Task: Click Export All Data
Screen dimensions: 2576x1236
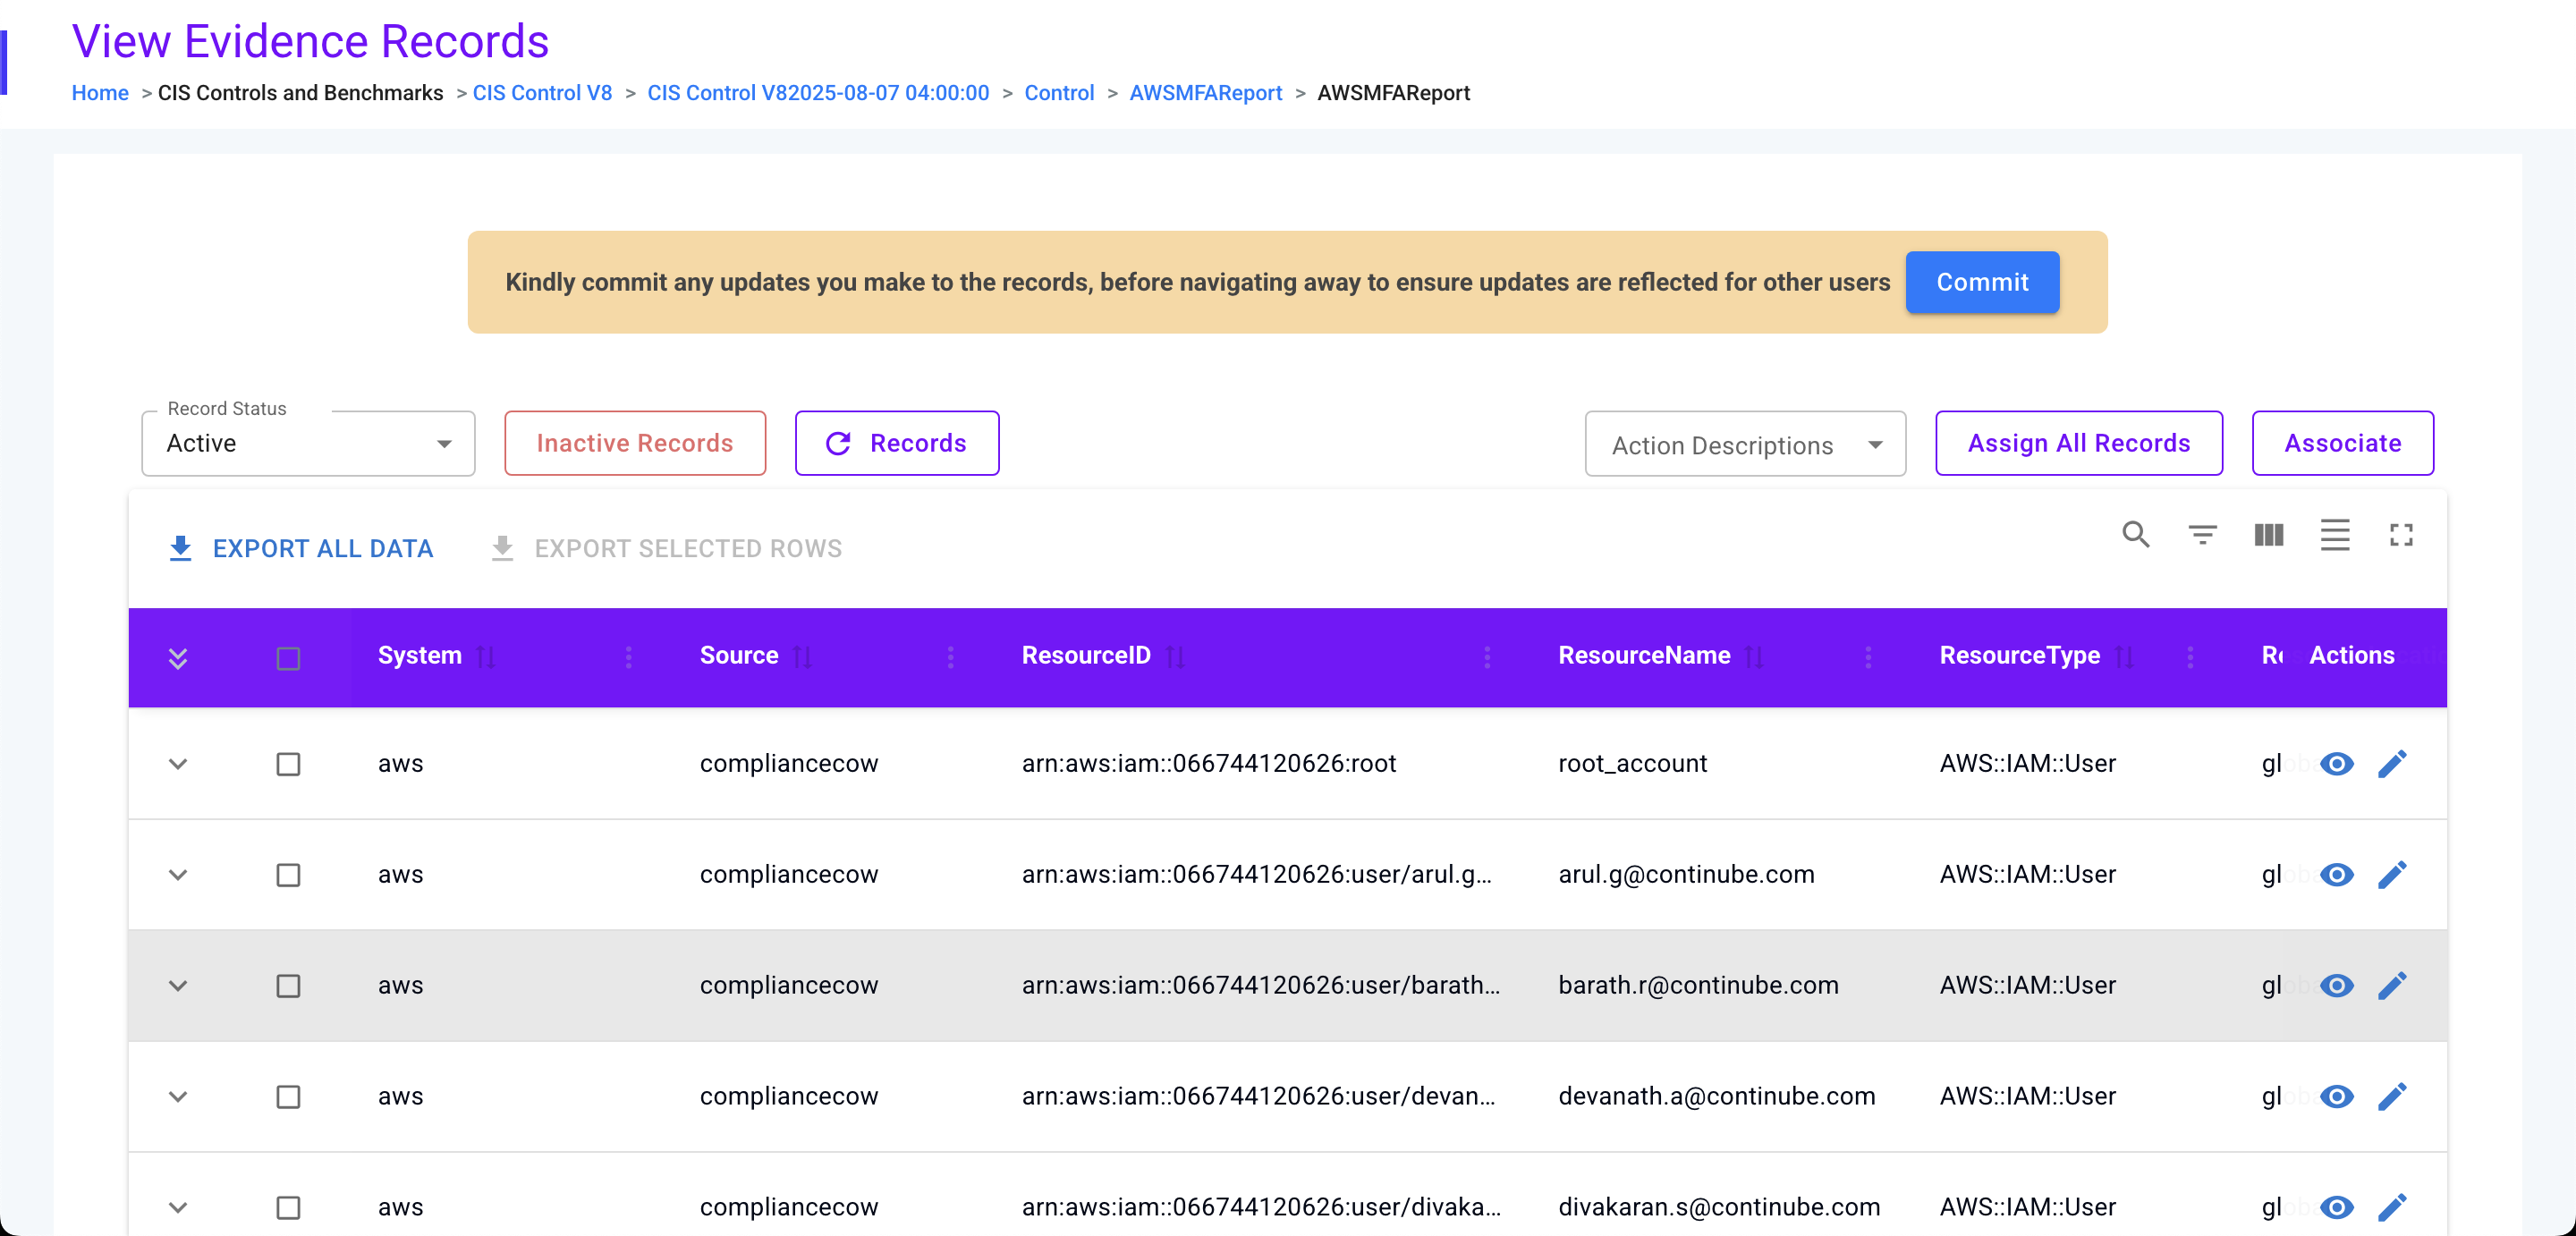Action: [x=301, y=549]
